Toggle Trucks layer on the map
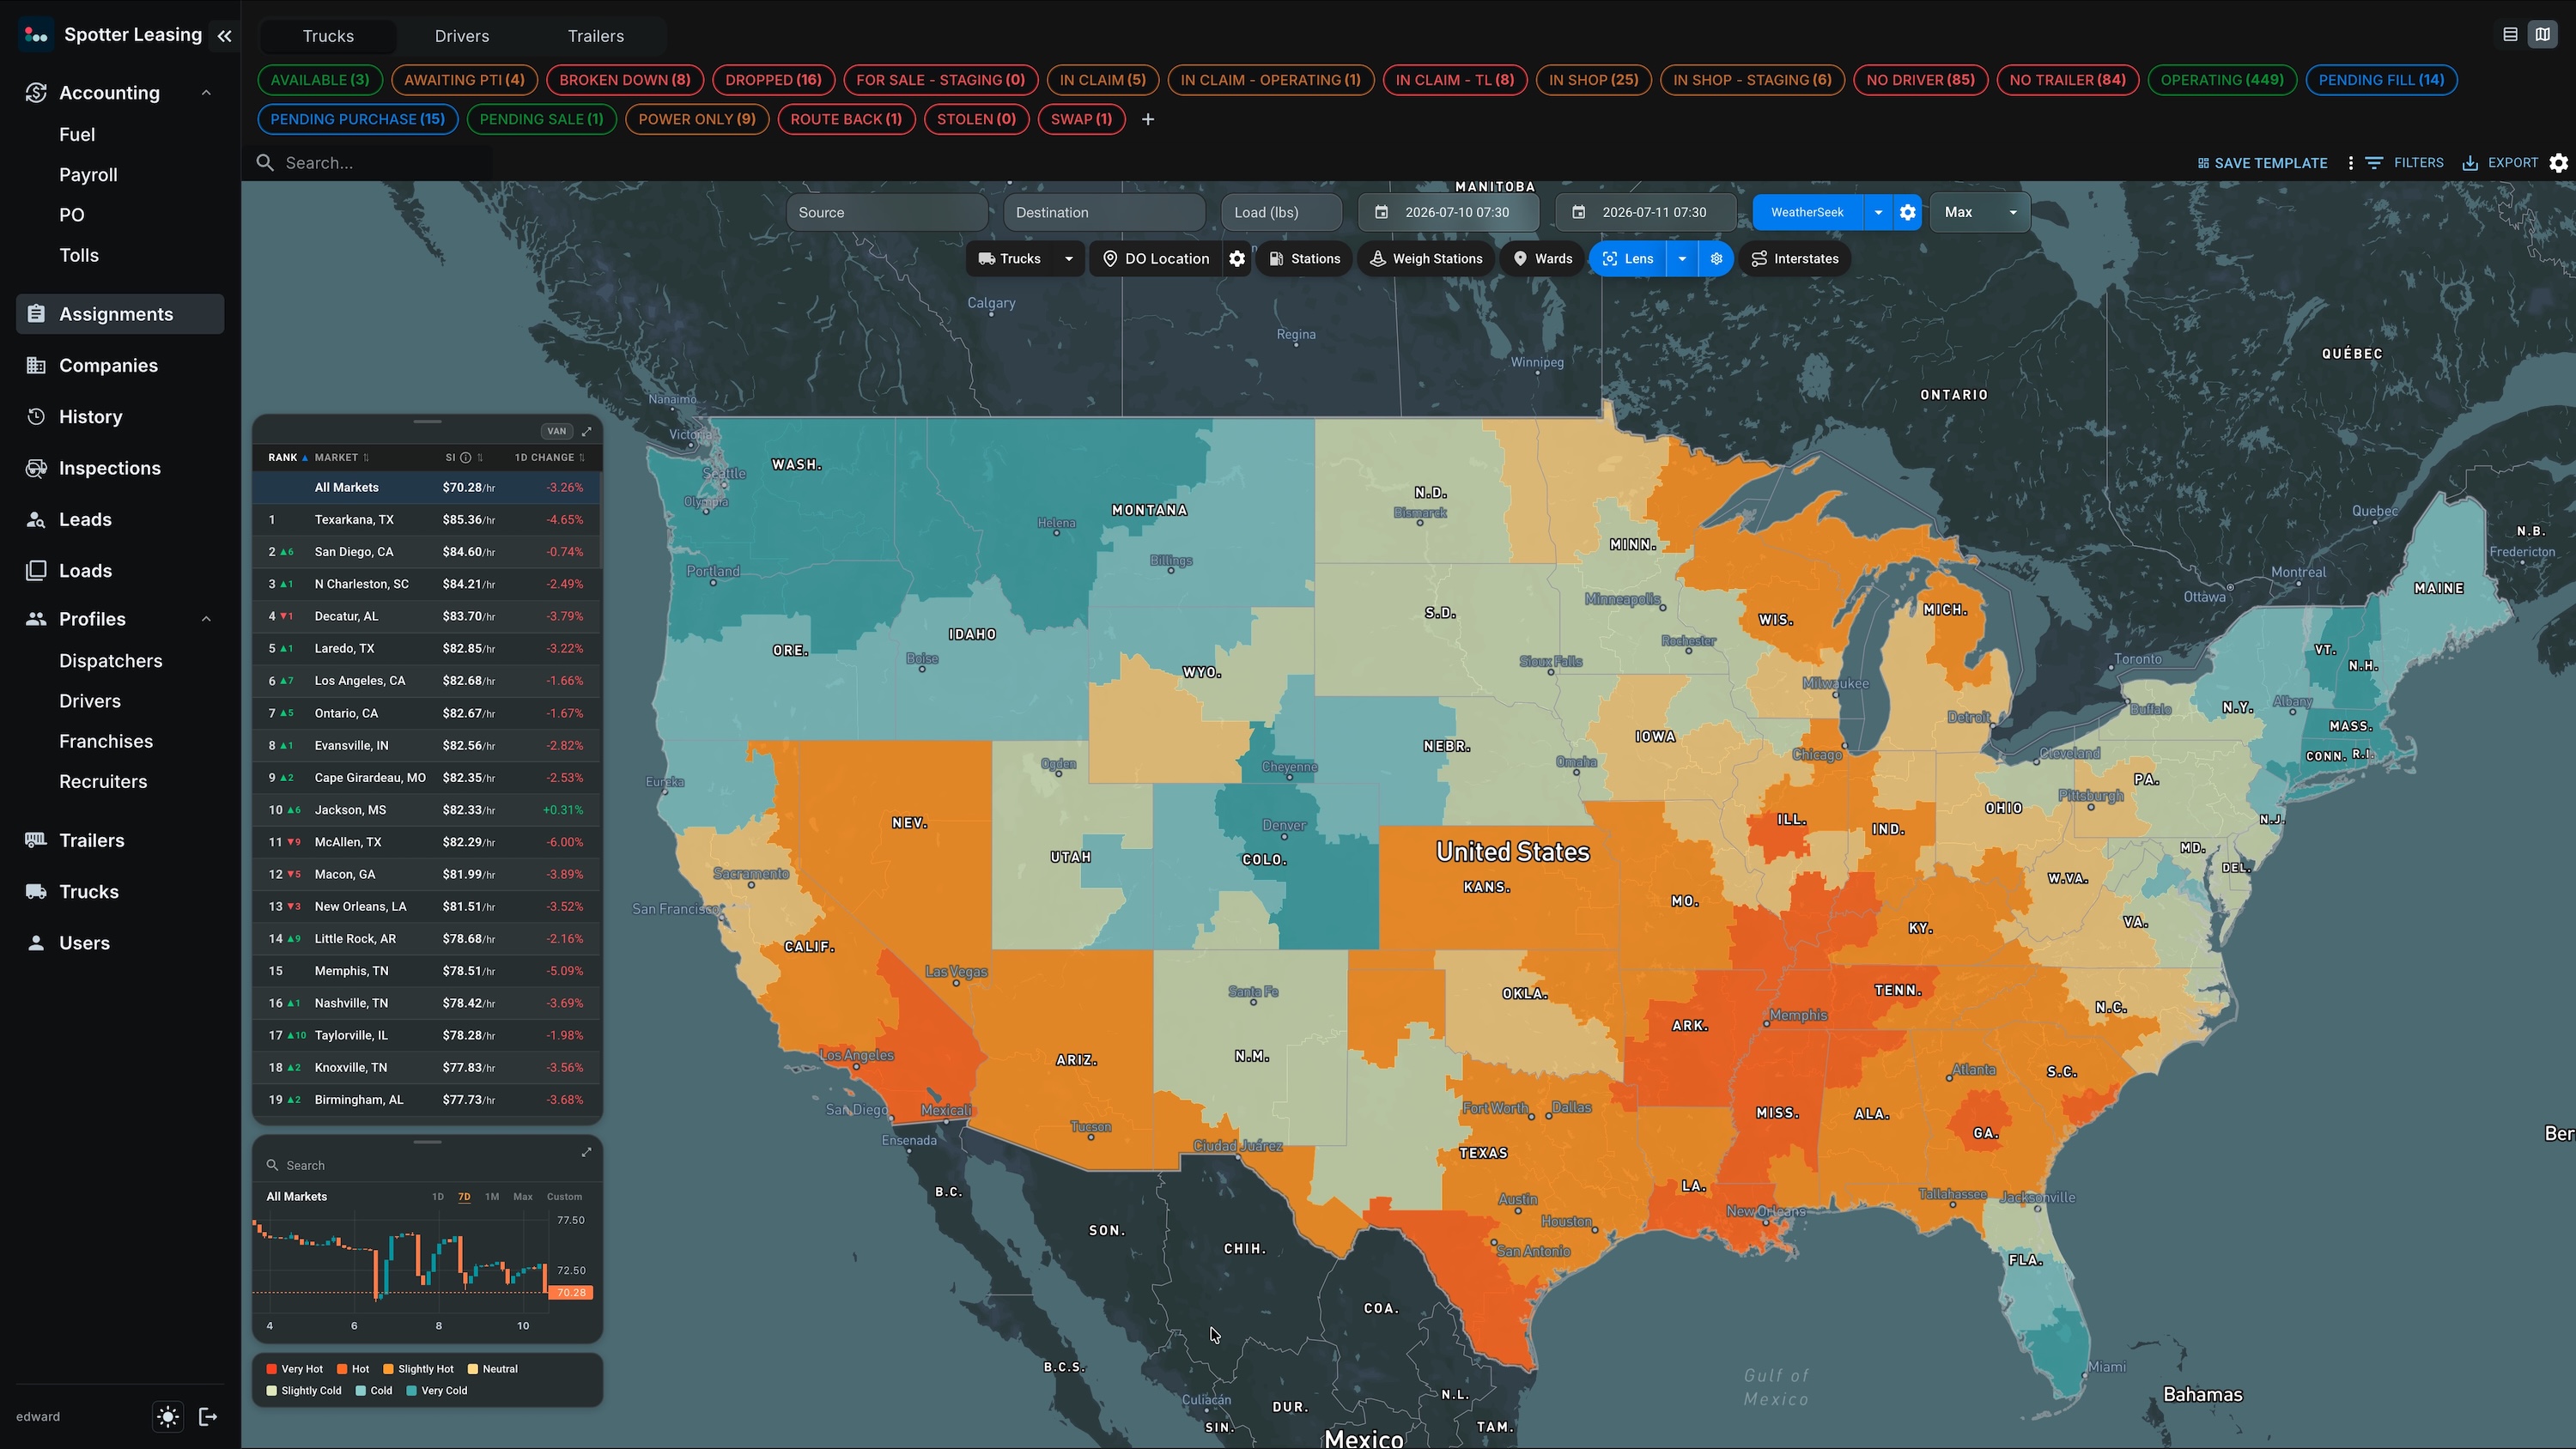Viewport: 2576px width, 1449px height. tap(1009, 259)
